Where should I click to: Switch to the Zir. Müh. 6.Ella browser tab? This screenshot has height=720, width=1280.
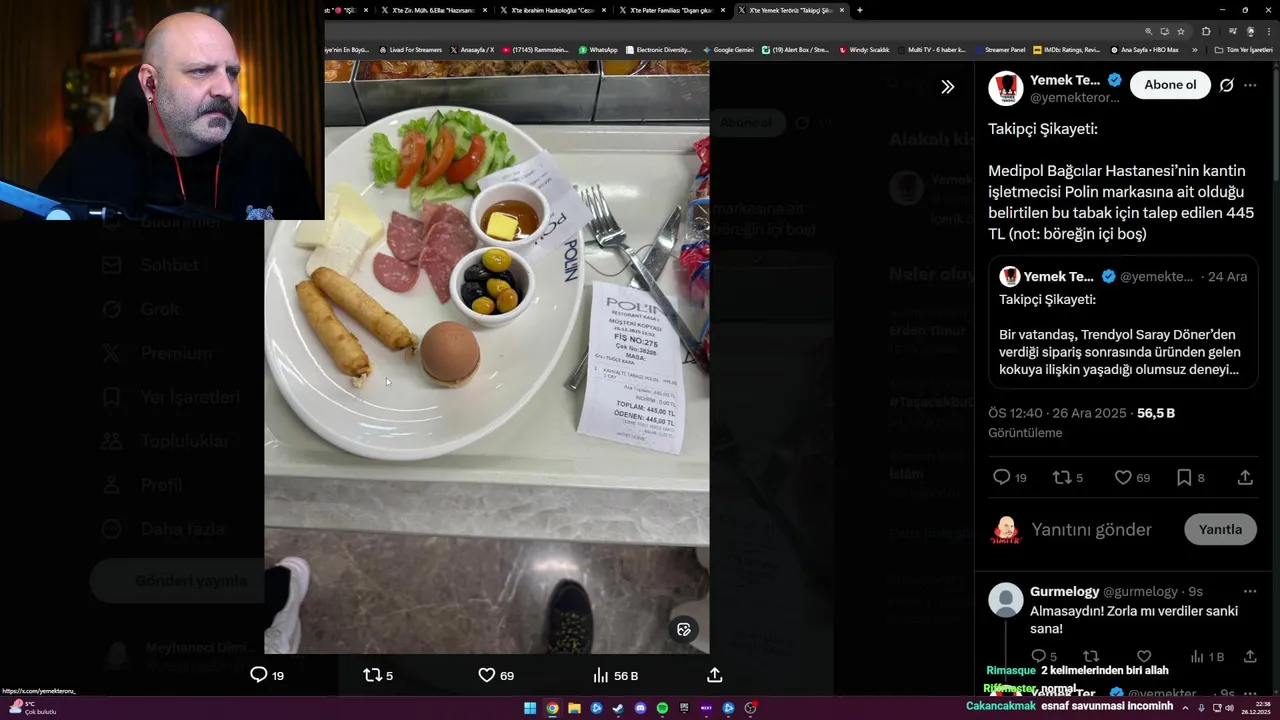pos(433,10)
